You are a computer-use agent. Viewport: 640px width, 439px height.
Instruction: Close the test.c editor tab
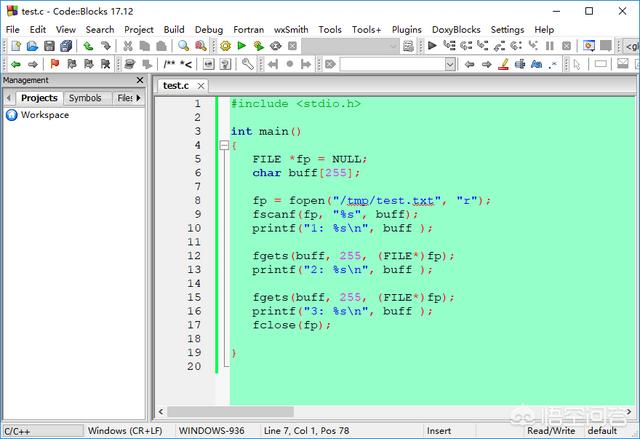(199, 86)
